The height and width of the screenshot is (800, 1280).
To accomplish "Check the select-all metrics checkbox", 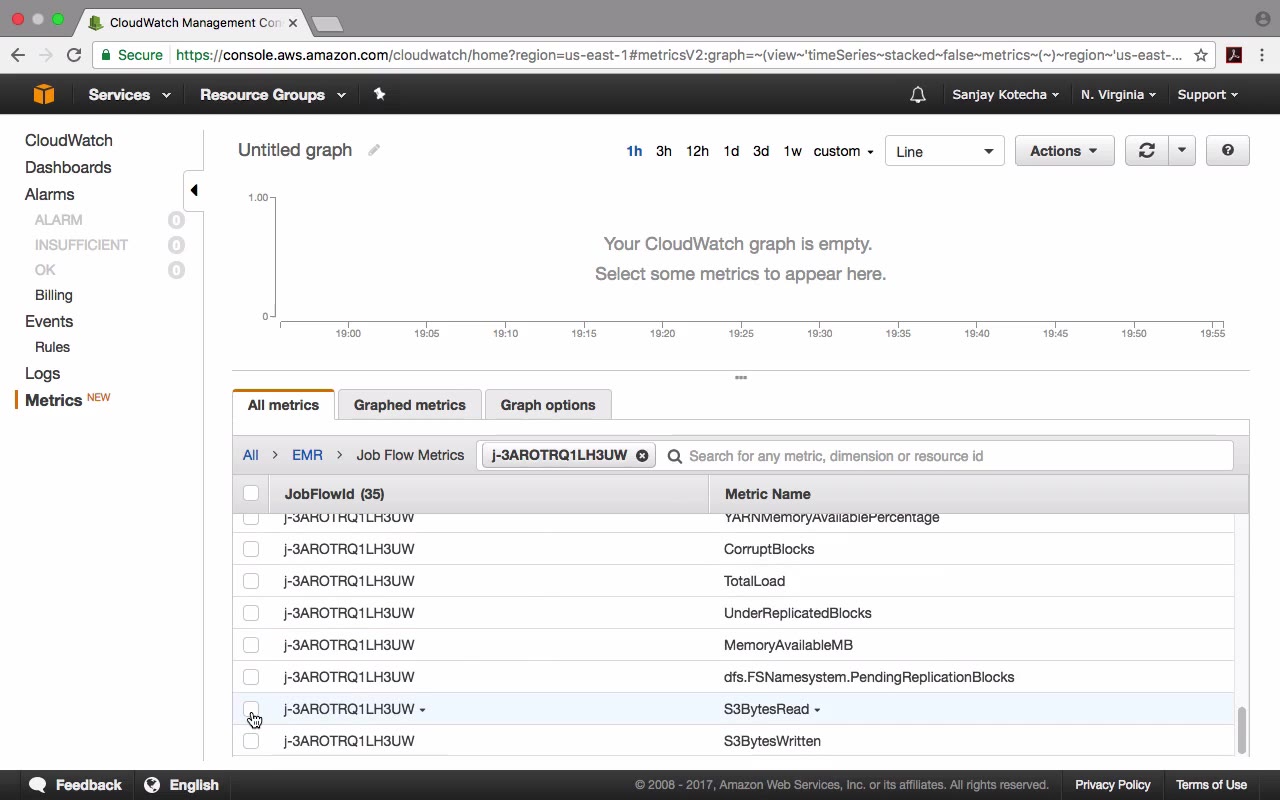I will (x=251, y=493).
